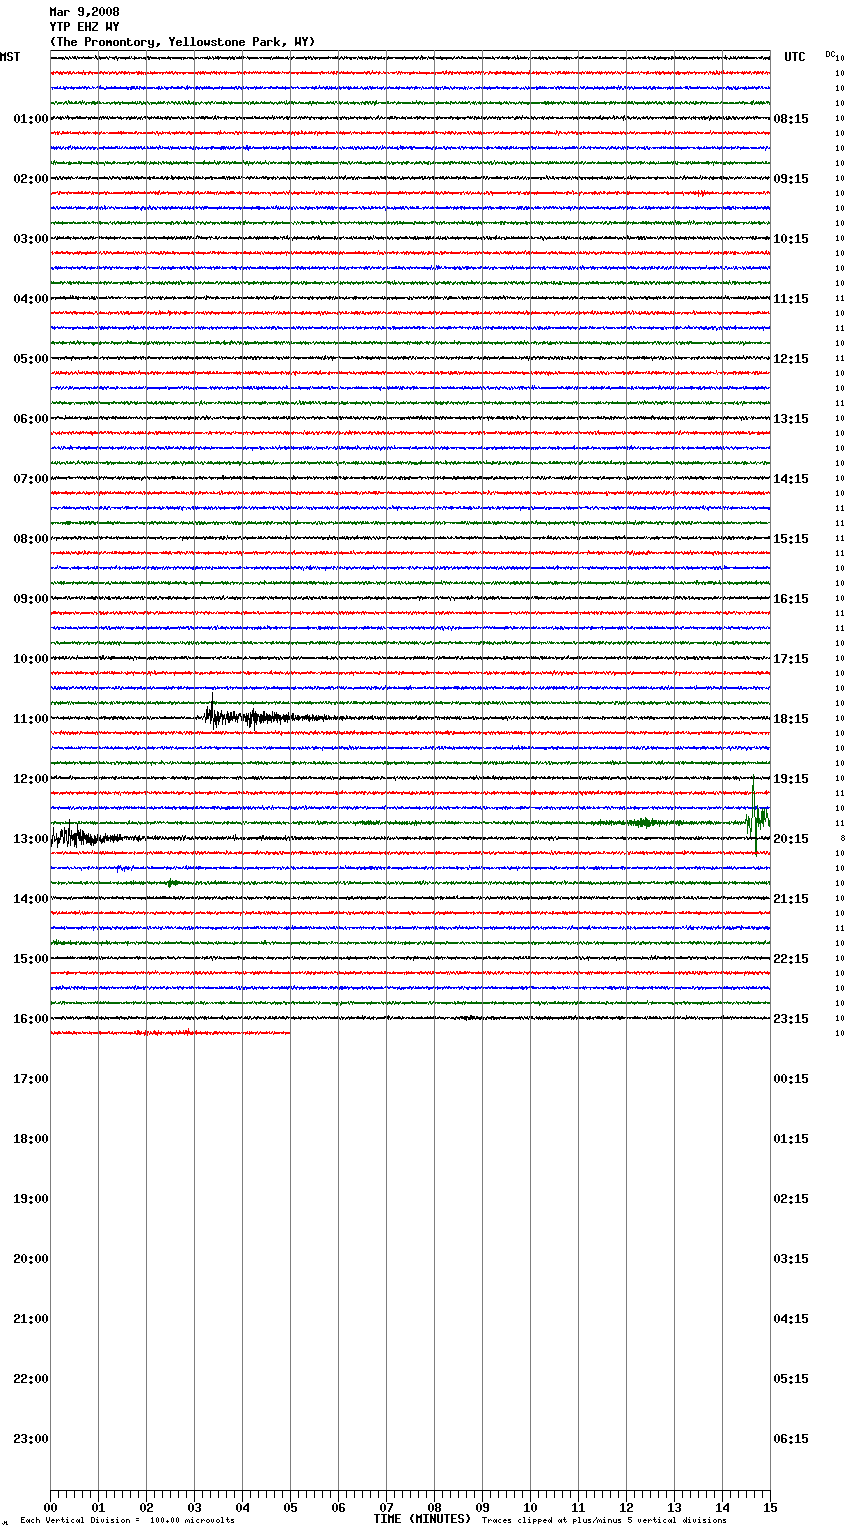Screen dimensions: 850x1534
Task: Select the MST time label '16:00'
Action: pos(30,1019)
